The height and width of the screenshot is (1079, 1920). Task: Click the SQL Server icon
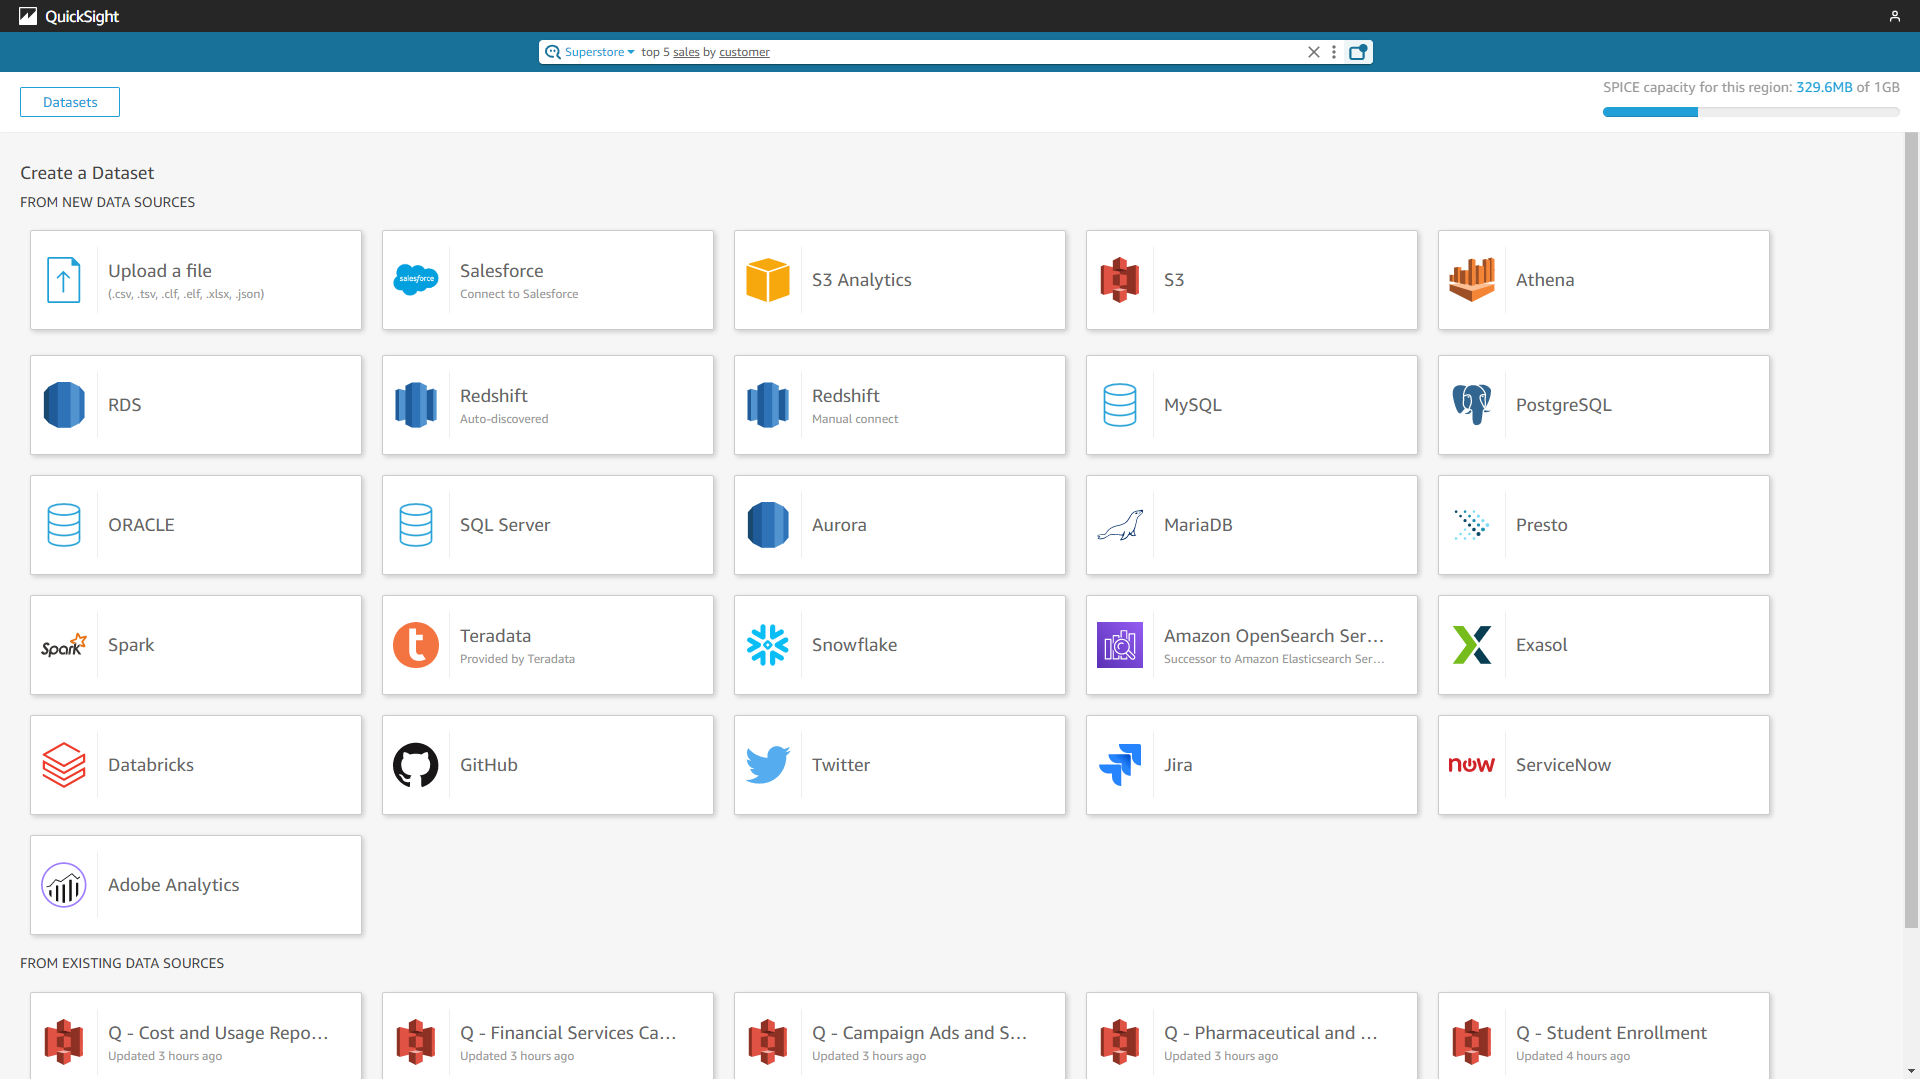[x=416, y=525]
